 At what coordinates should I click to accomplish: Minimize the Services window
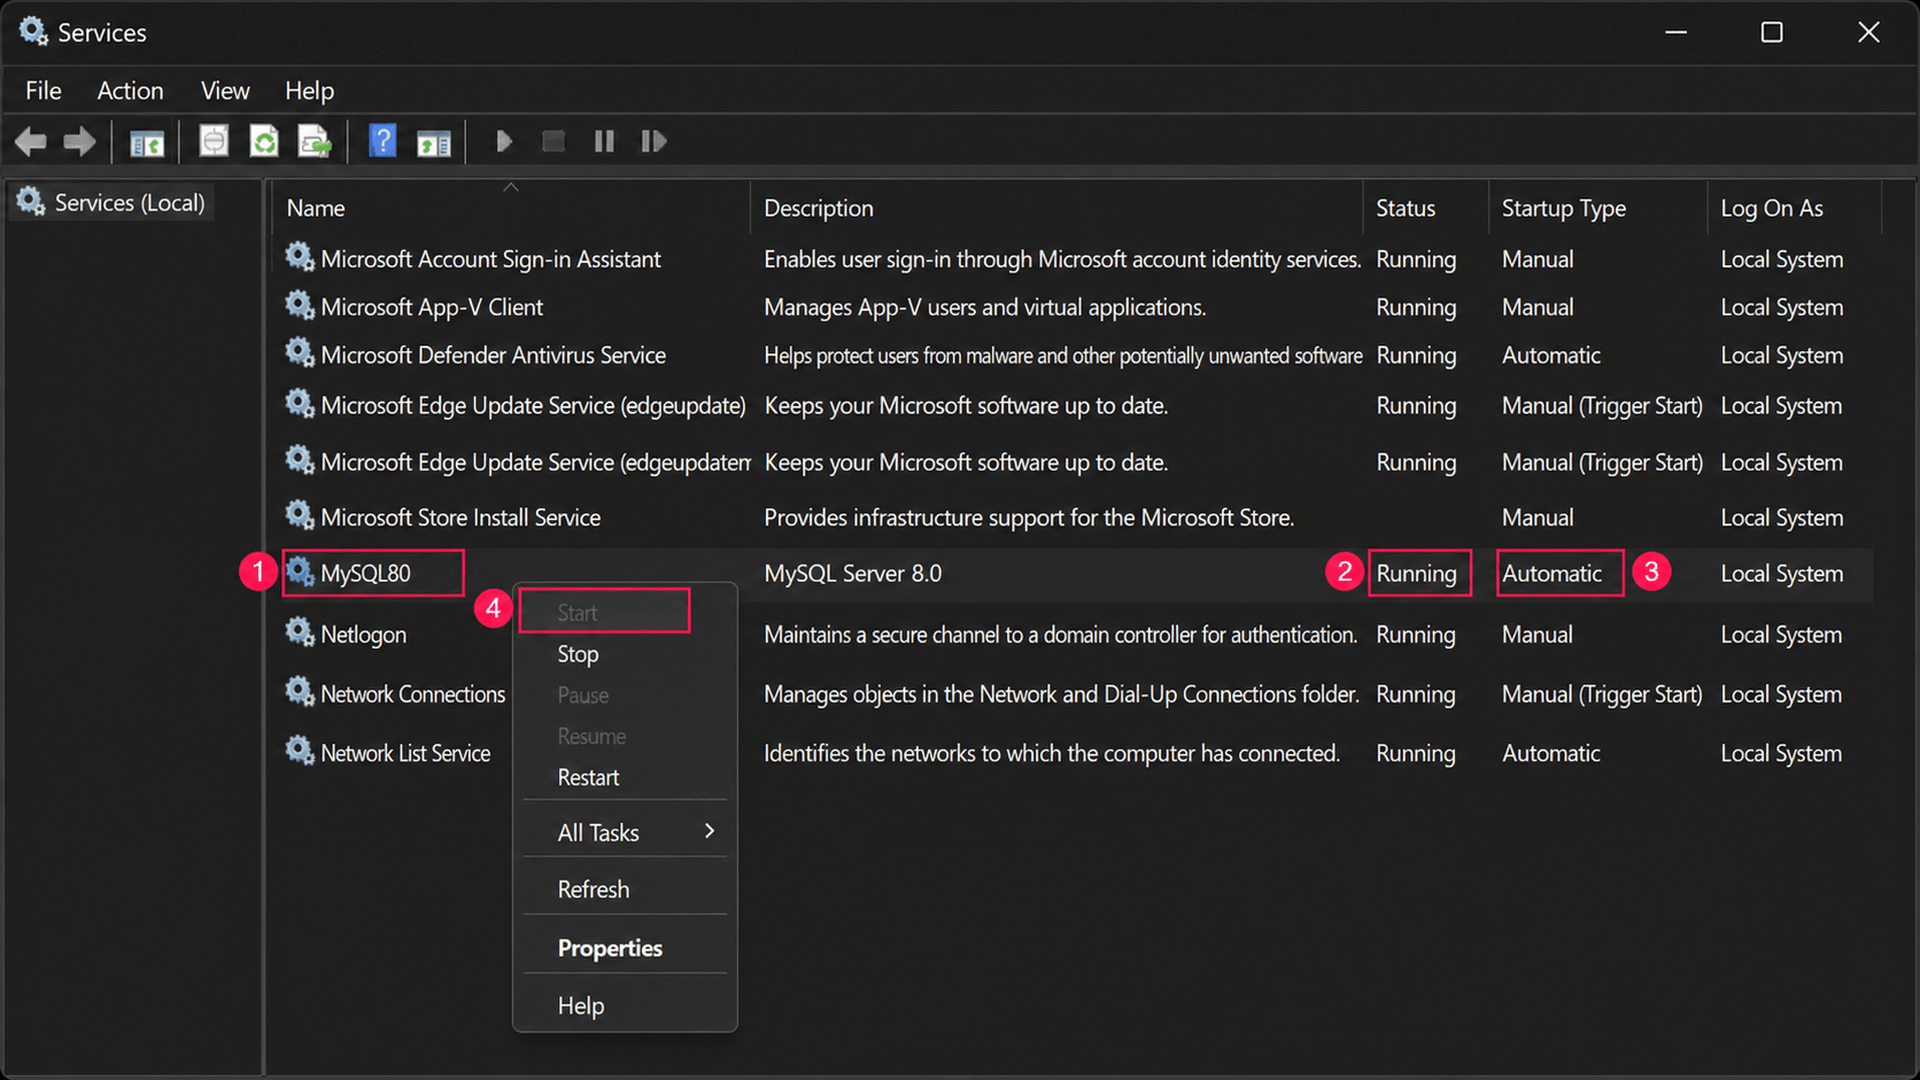tap(1676, 32)
